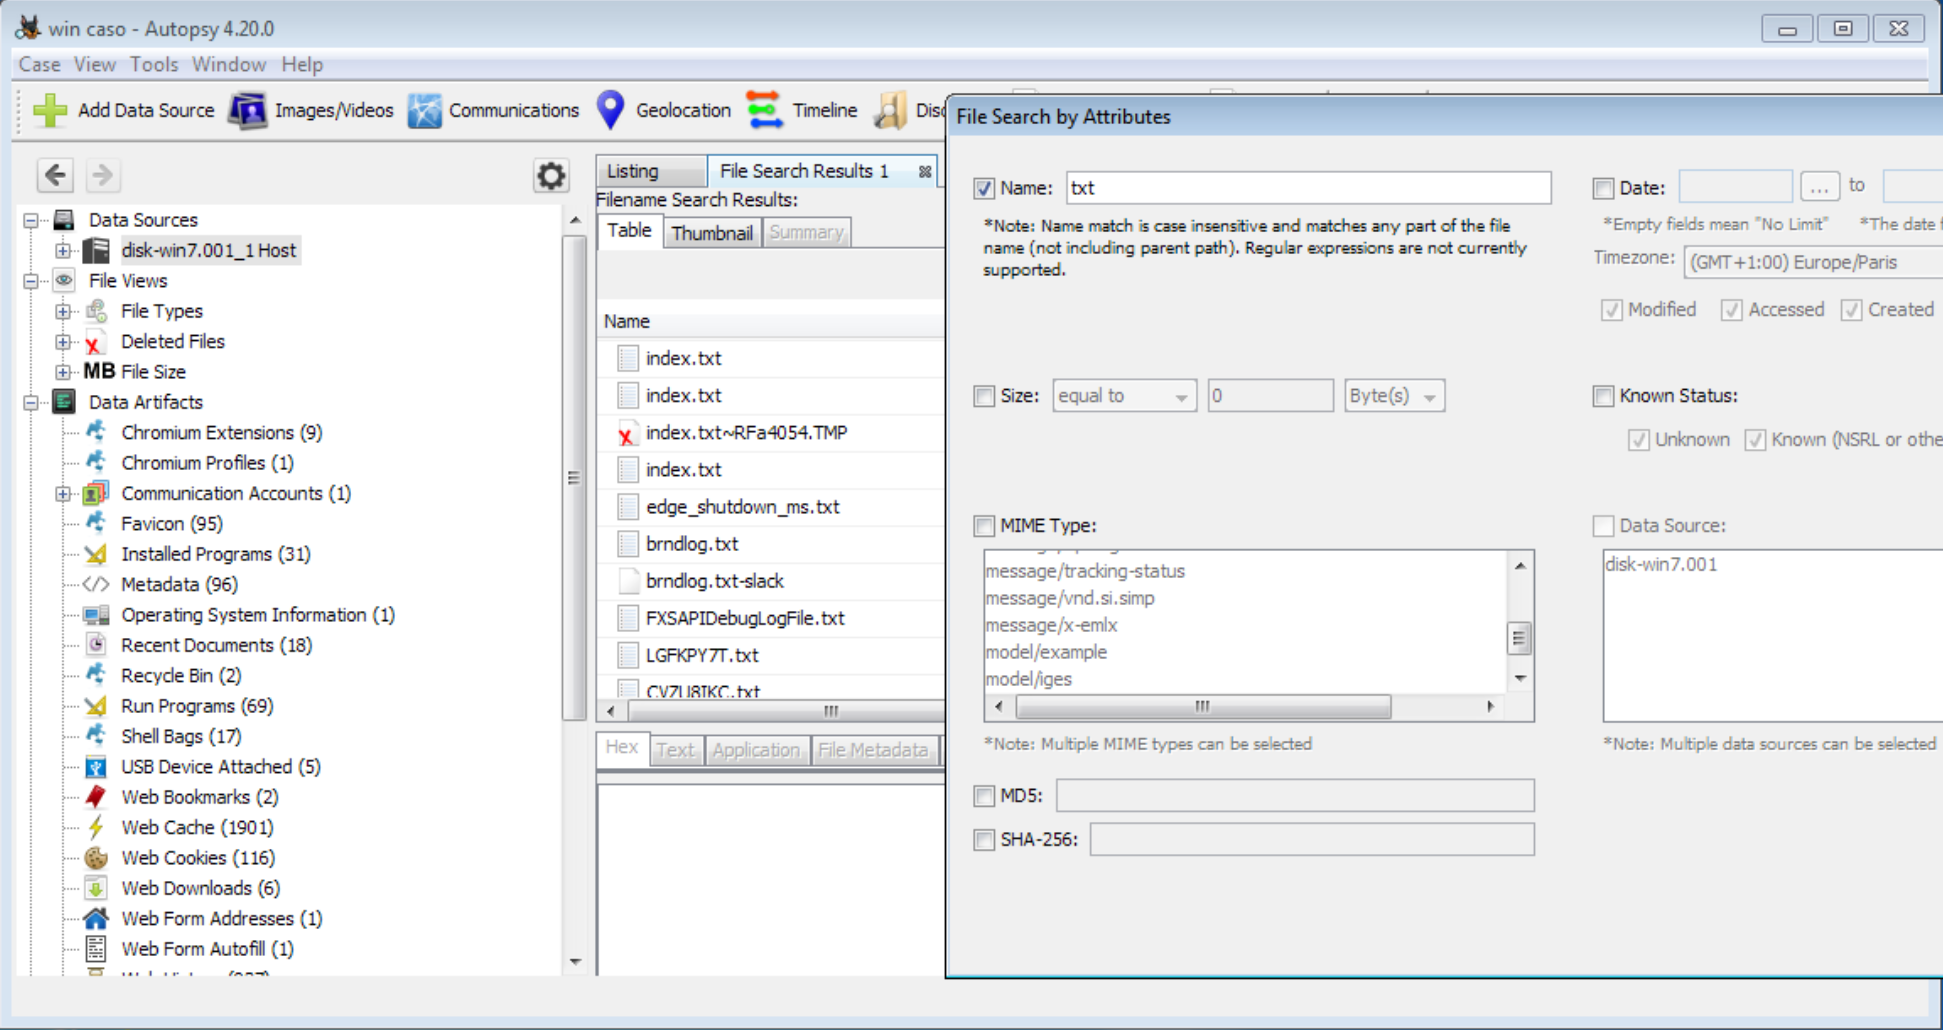This screenshot has height=1030, width=1943.
Task: Click the Add Data Source plus icon
Action: coord(49,110)
